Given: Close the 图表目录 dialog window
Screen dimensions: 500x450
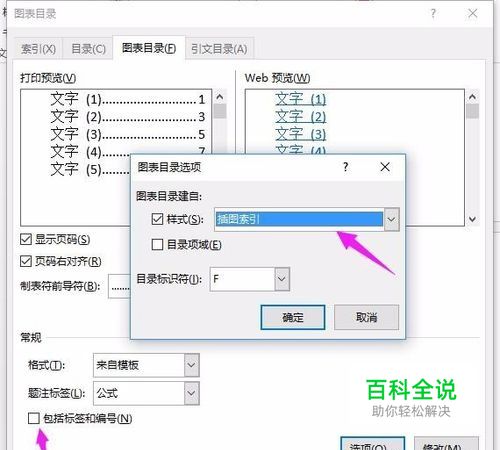Looking at the screenshot, I should click(472, 13).
